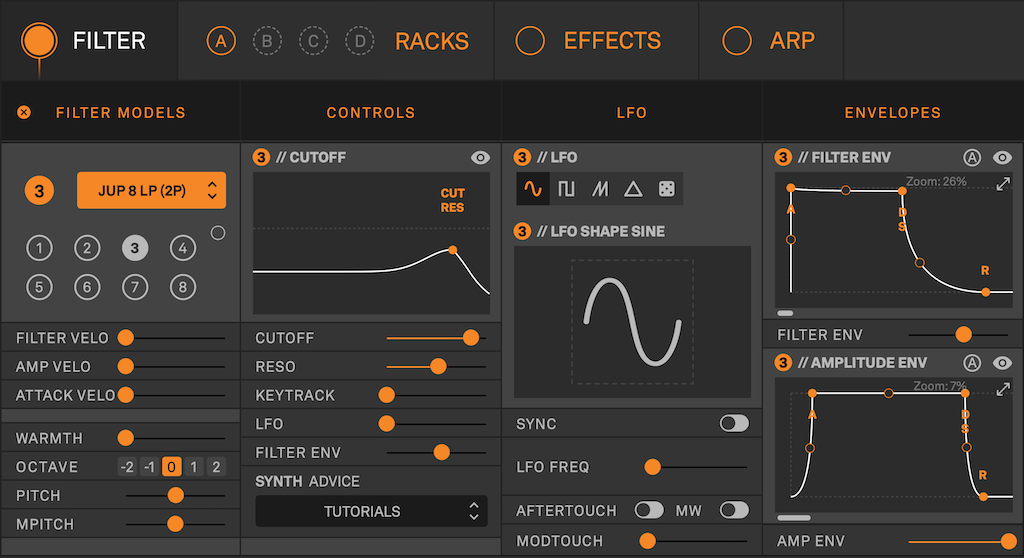Toggle the Filter Env eye visibility icon
The image size is (1024, 558).
[x=1002, y=157]
